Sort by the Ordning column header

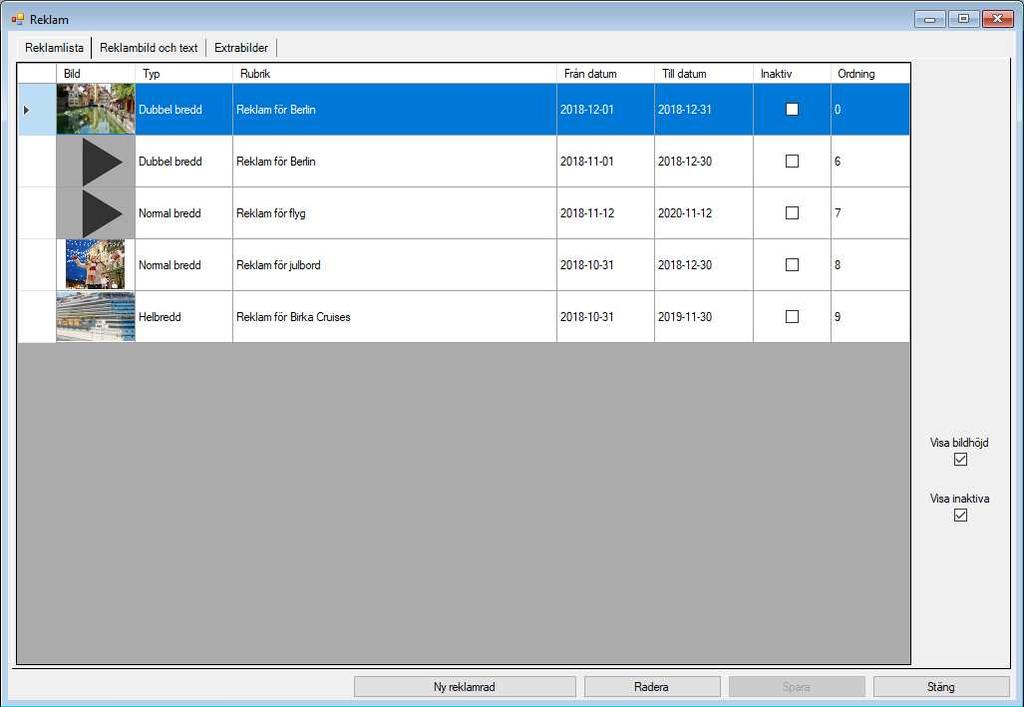[870, 73]
